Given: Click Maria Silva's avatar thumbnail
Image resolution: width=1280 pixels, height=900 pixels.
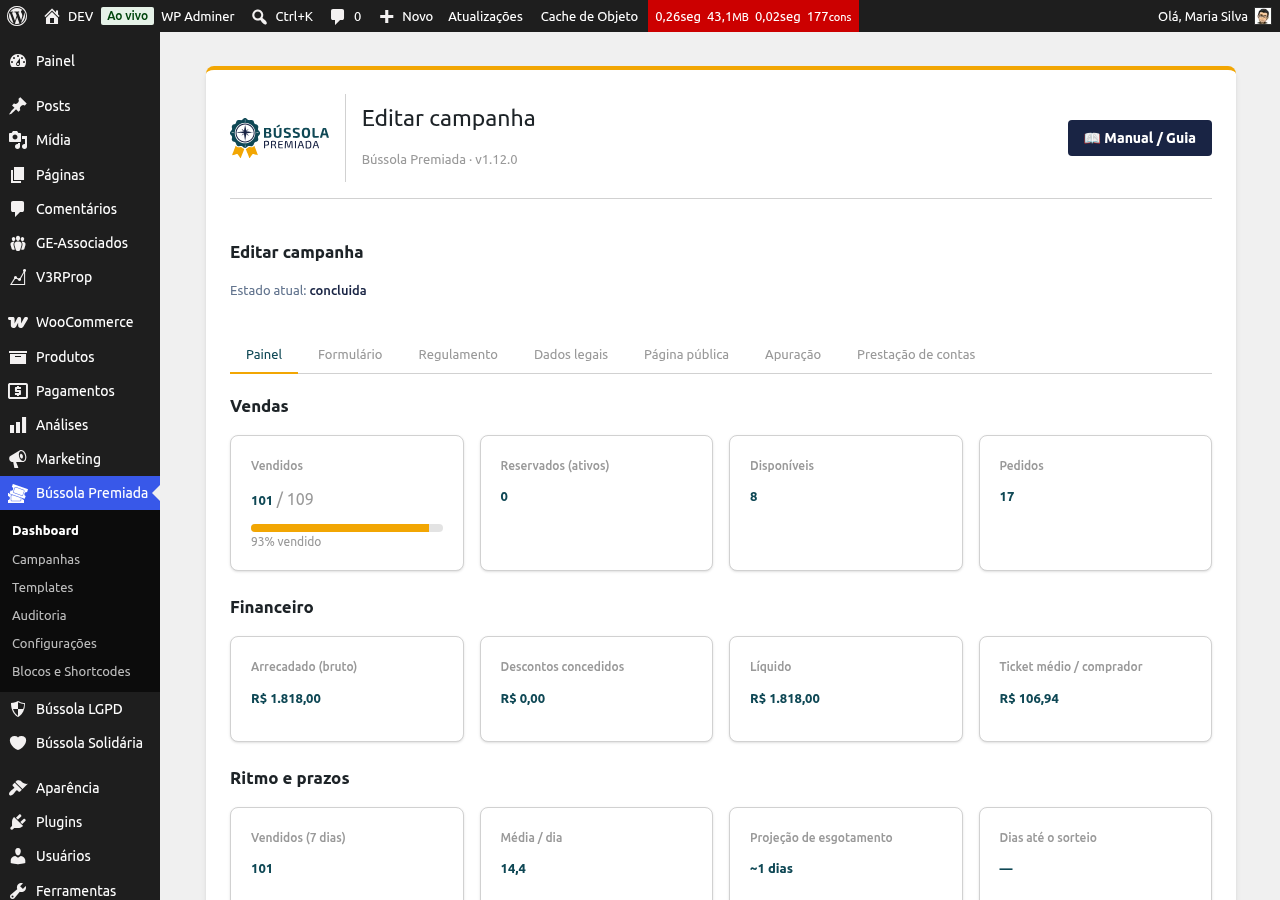Looking at the screenshot, I should coord(1263,16).
